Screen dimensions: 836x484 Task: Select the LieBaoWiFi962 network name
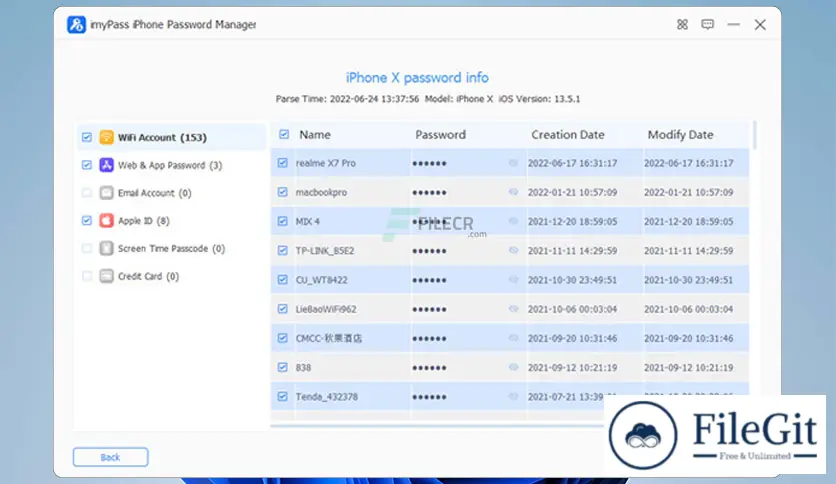(326, 309)
